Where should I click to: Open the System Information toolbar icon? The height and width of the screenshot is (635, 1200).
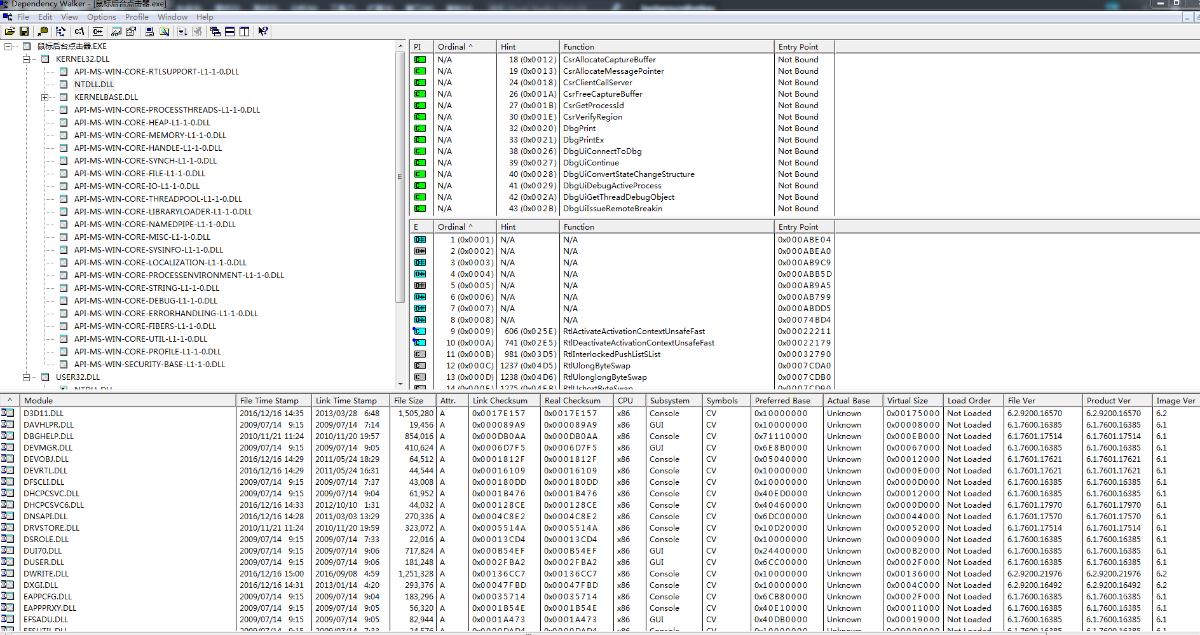coord(149,31)
